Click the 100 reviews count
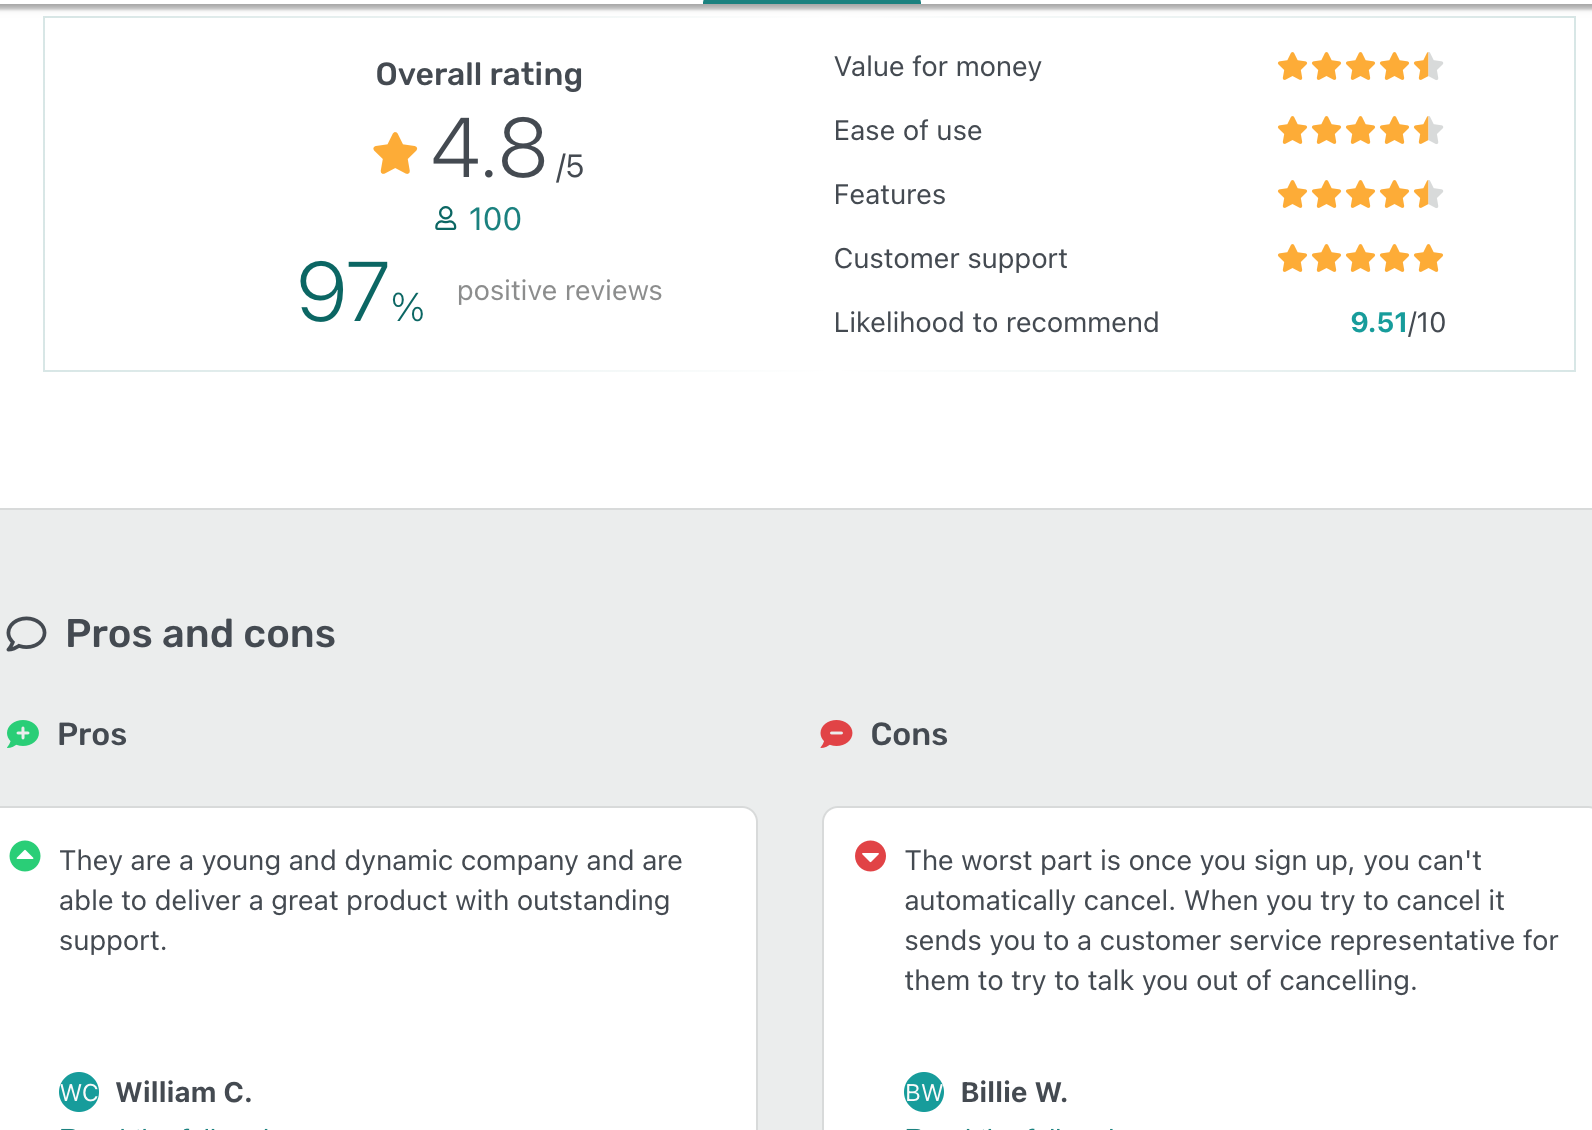This screenshot has width=1592, height=1130. [495, 219]
